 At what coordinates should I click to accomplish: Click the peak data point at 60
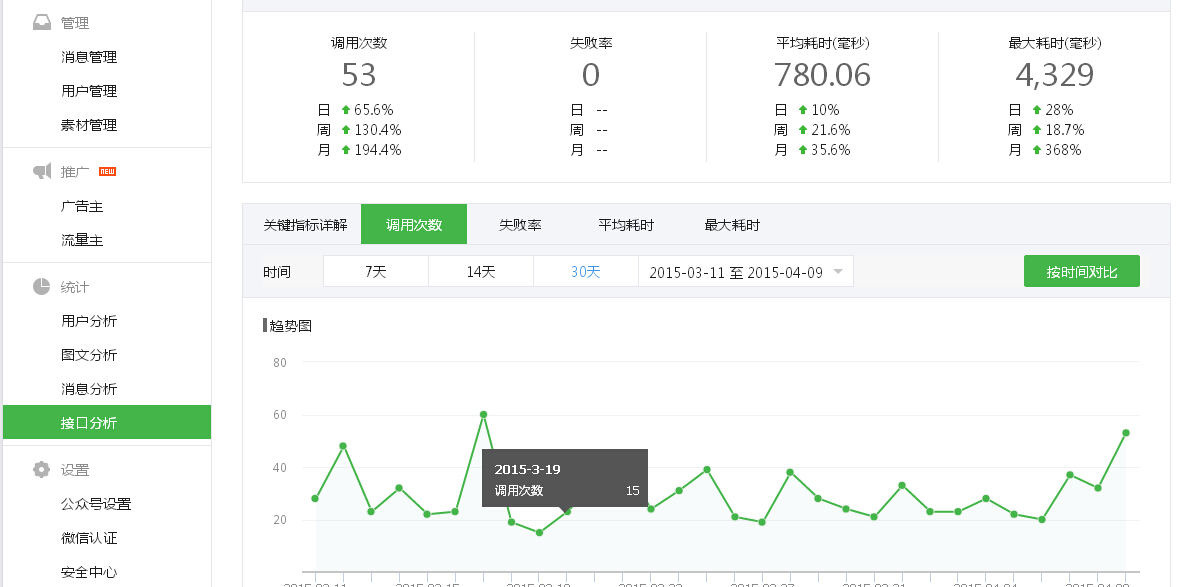click(483, 414)
